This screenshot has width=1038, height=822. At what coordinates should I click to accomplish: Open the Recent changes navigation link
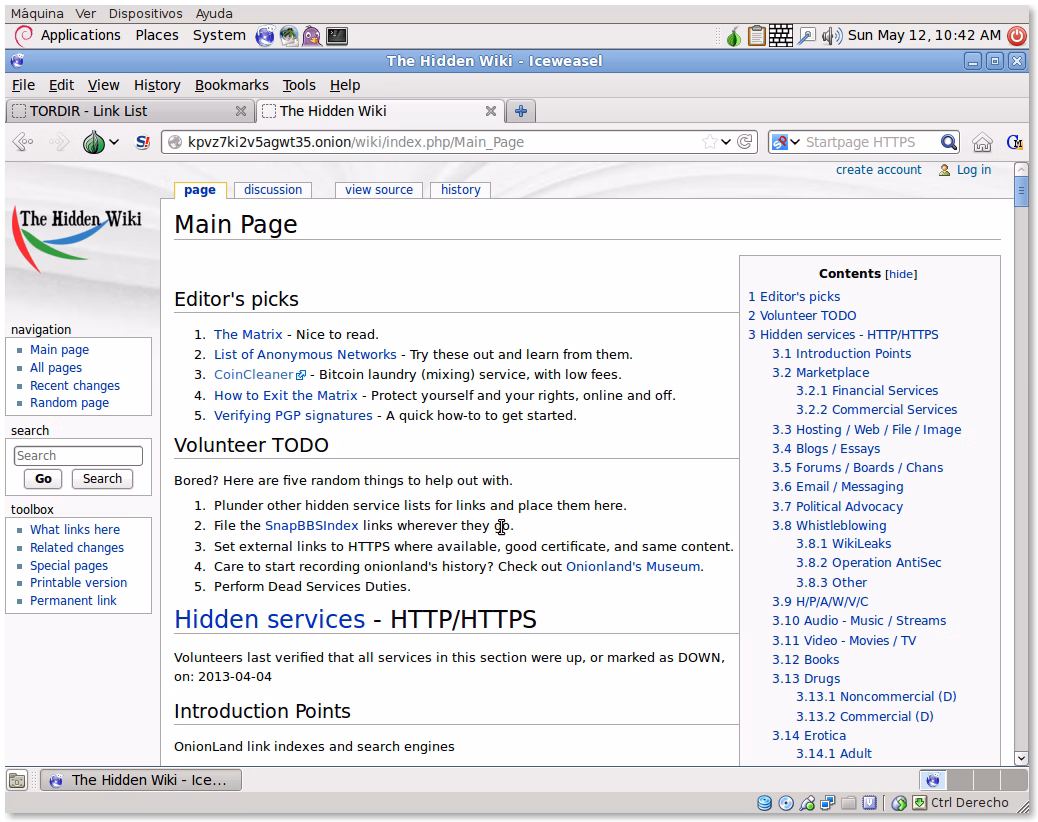click(75, 386)
